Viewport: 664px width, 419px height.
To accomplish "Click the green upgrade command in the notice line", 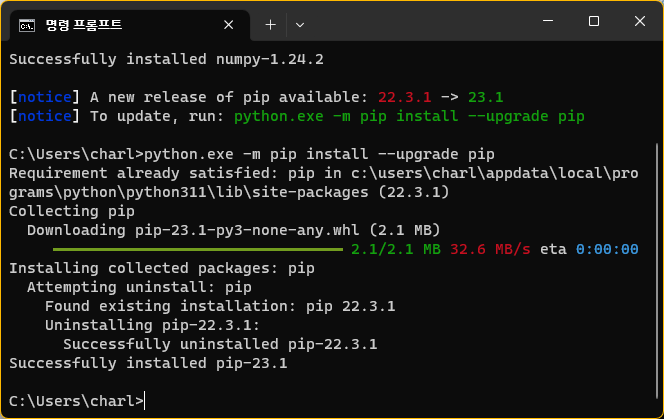I will click(x=409, y=116).
